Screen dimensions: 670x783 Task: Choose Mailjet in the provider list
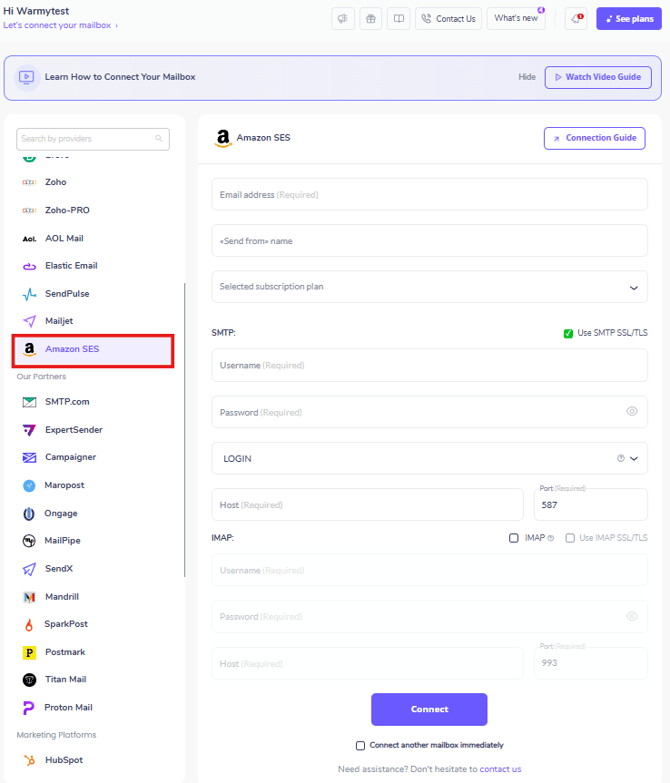pyautogui.click(x=58, y=321)
